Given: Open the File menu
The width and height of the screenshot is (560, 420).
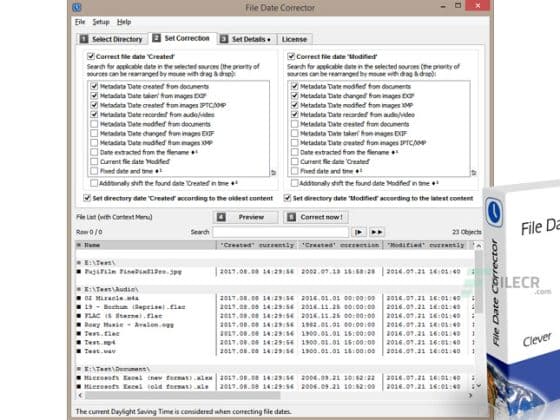Looking at the screenshot, I should (80, 22).
